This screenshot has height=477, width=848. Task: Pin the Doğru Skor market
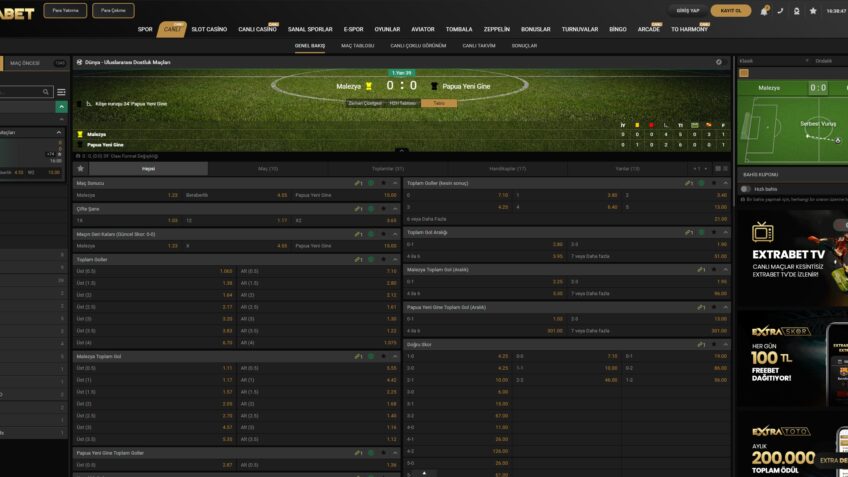[x=712, y=344]
